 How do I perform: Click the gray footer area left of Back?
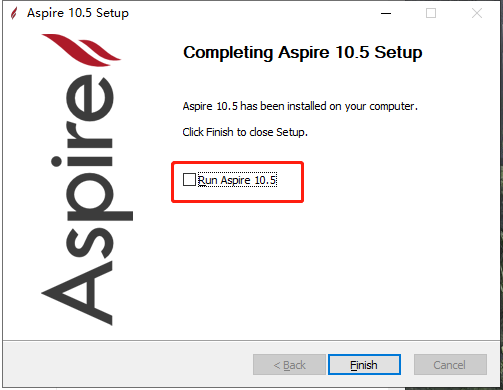coord(127,365)
